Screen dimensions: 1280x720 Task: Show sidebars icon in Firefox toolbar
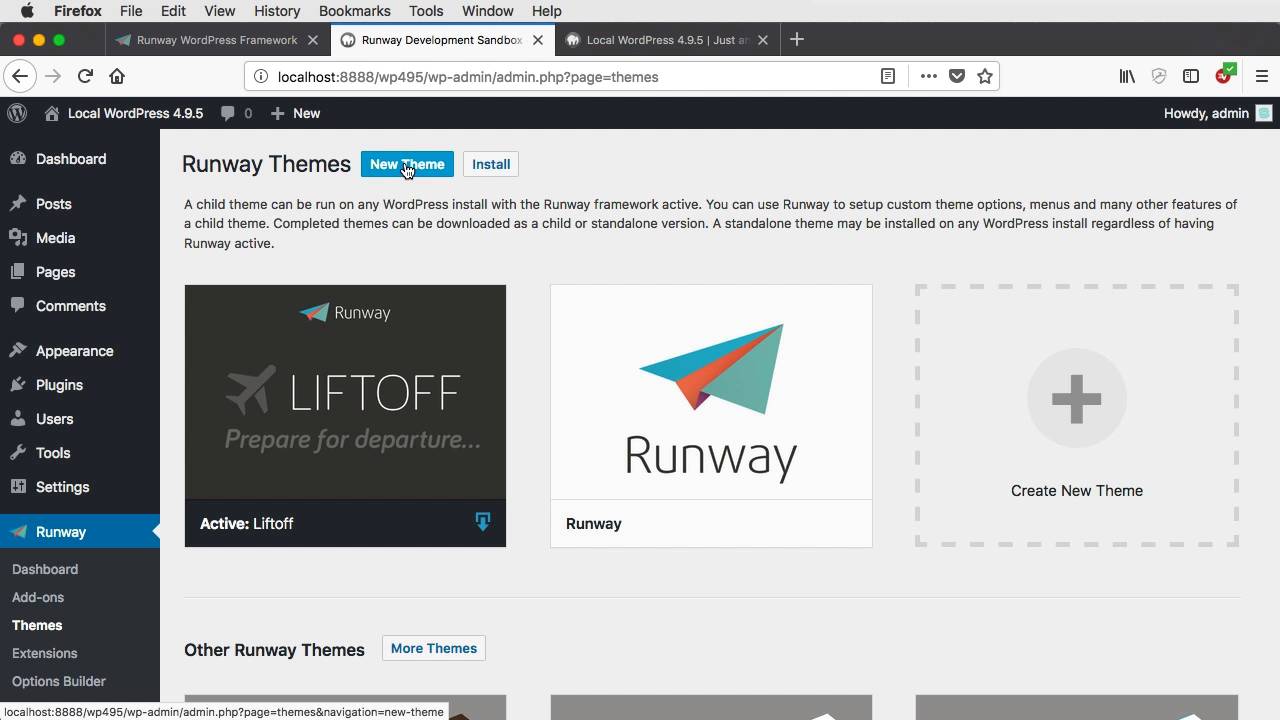[x=1191, y=76]
